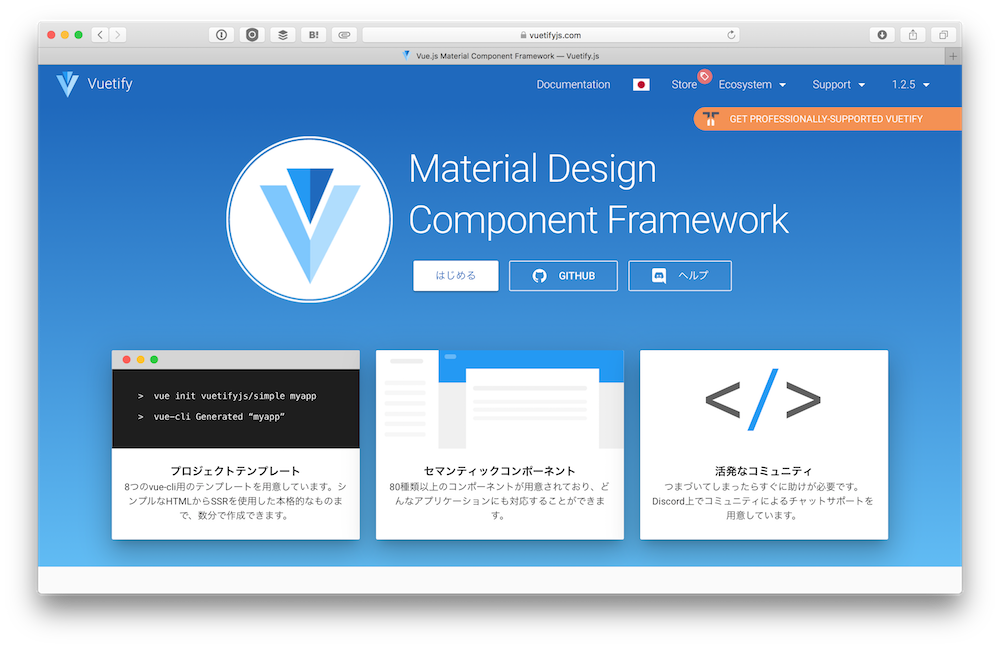
Task: Click the Vue.js tab favicon
Action: [x=406, y=55]
